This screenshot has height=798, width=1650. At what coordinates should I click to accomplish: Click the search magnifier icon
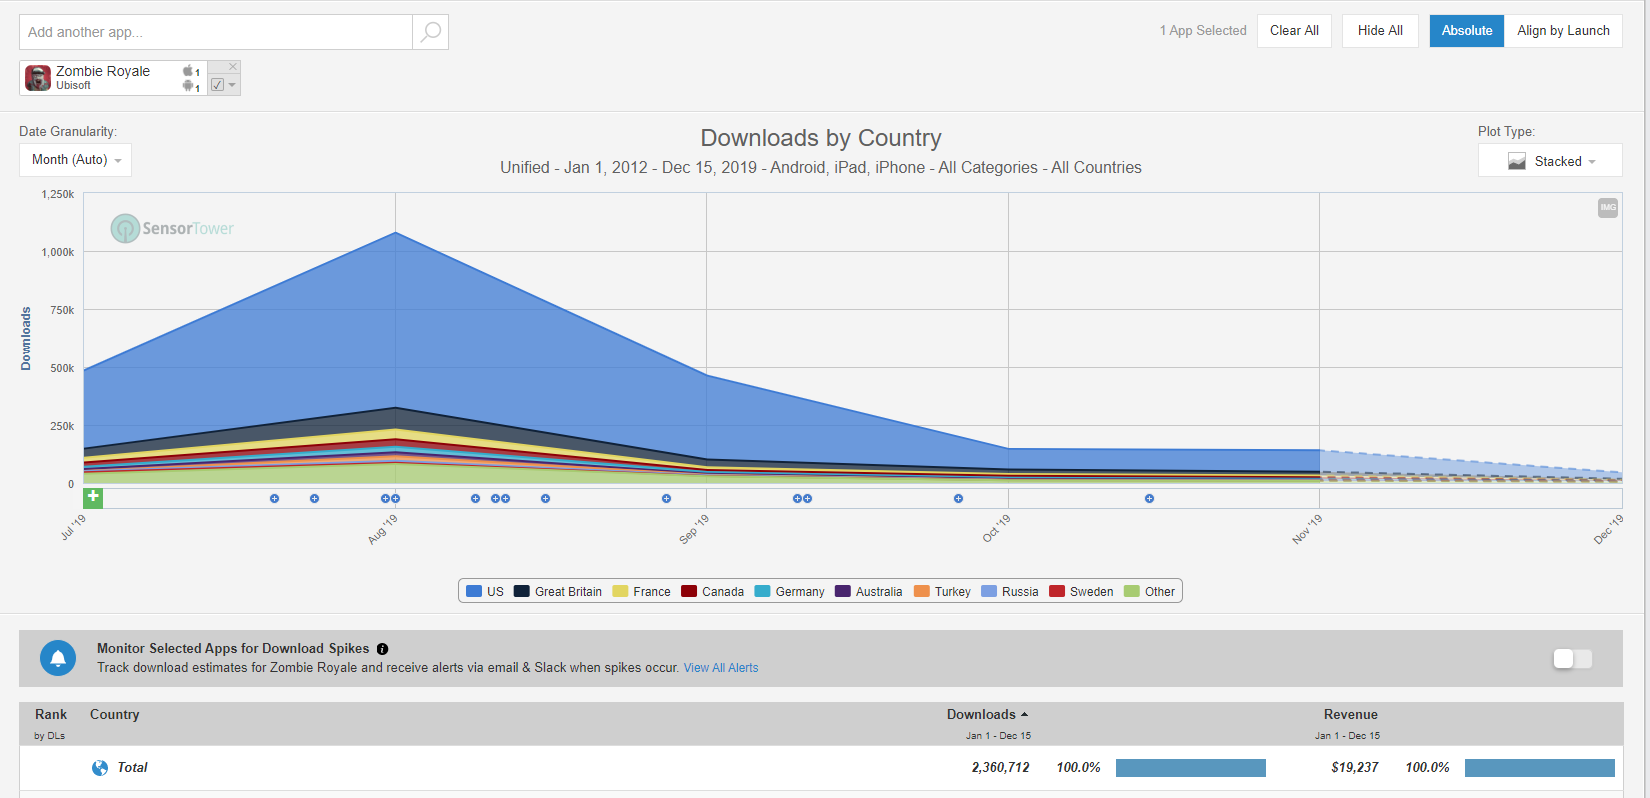tap(431, 32)
